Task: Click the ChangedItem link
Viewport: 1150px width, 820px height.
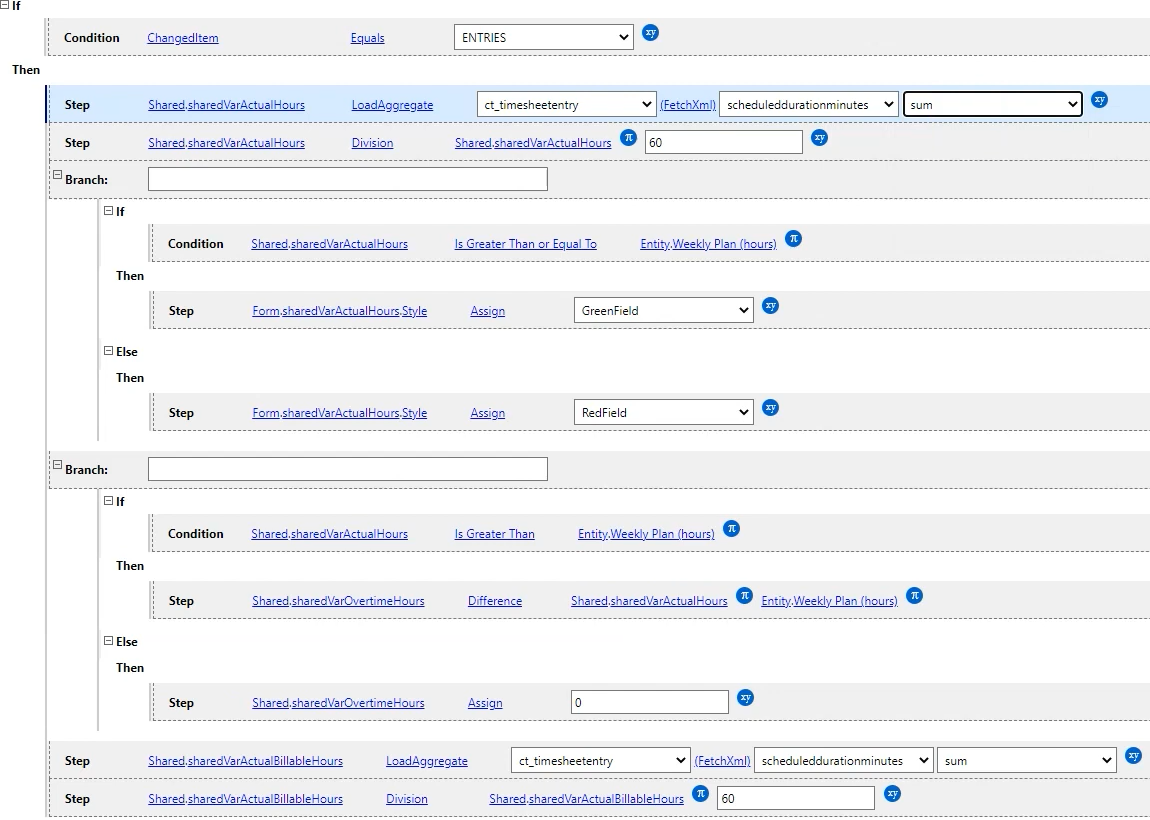Action: (x=183, y=38)
